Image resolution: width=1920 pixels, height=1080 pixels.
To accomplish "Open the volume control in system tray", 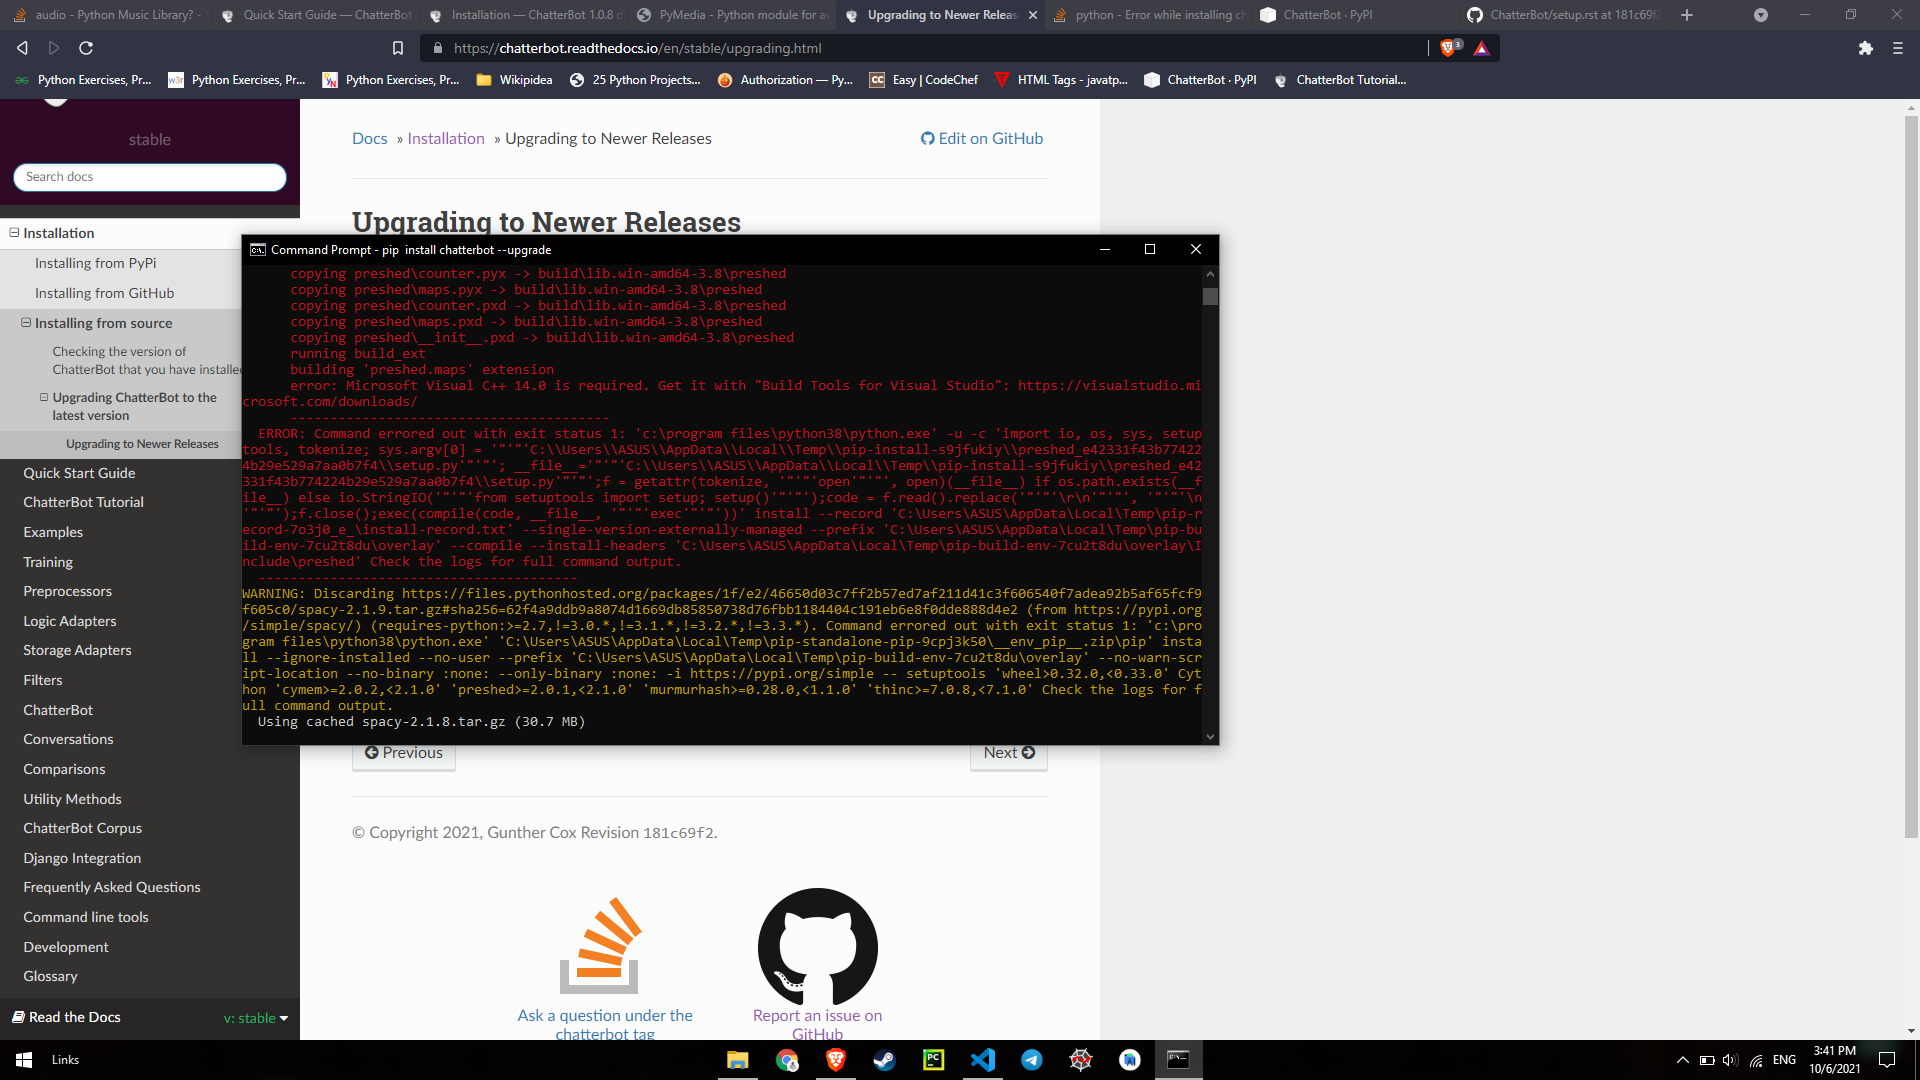I will tap(1730, 1060).
